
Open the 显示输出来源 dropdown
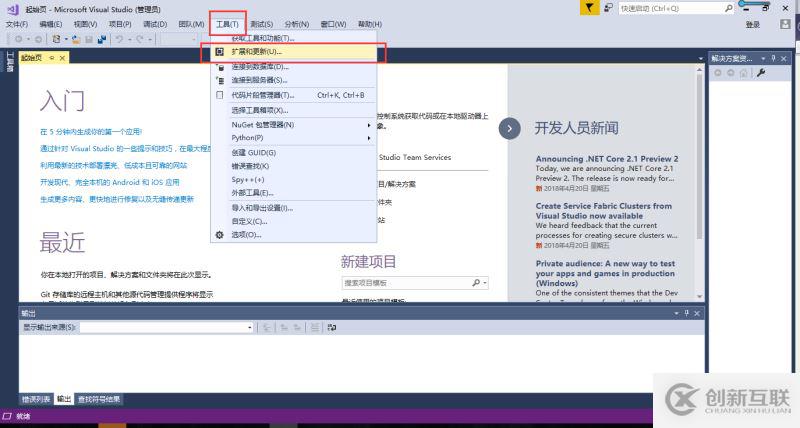249,328
